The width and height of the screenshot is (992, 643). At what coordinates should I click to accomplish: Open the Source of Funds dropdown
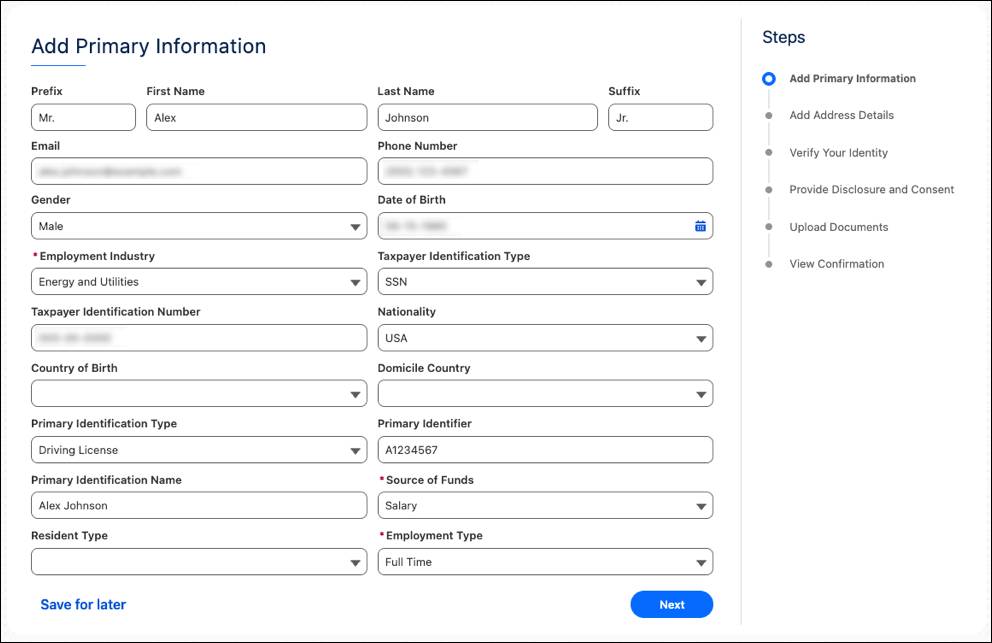700,505
